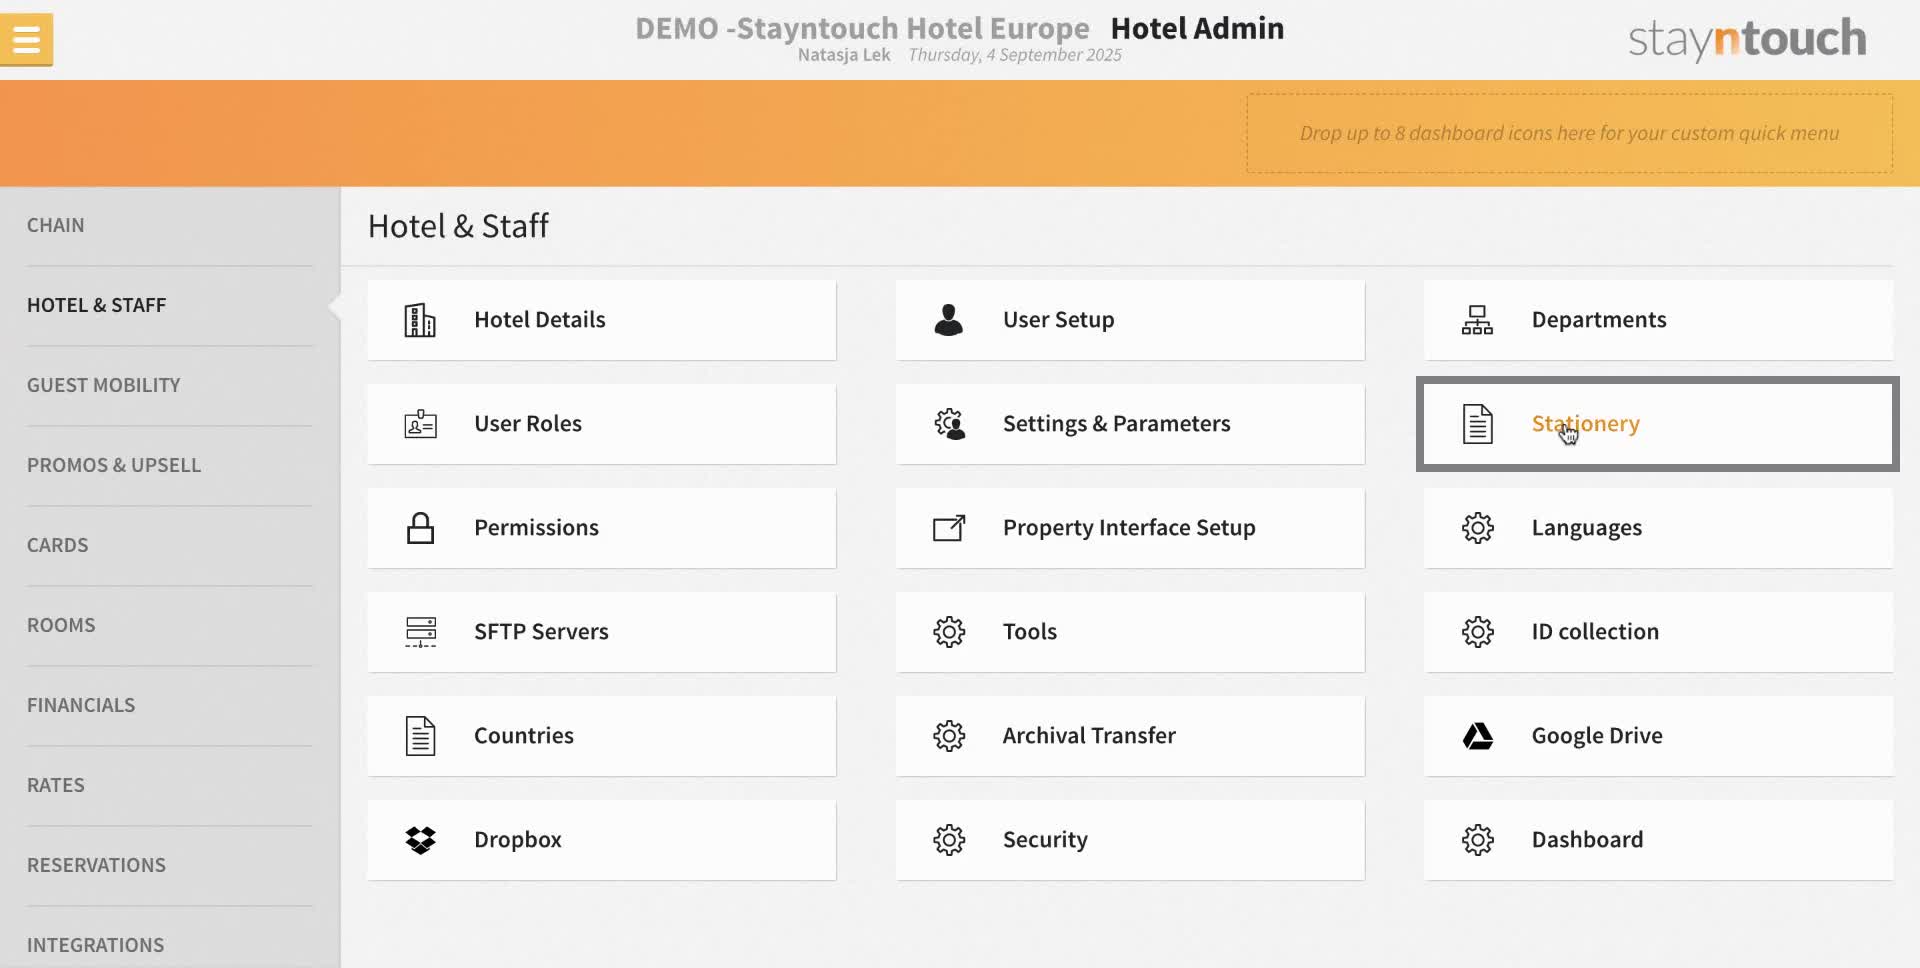
Task: Click the staynTouch logo
Action: click(x=1747, y=39)
